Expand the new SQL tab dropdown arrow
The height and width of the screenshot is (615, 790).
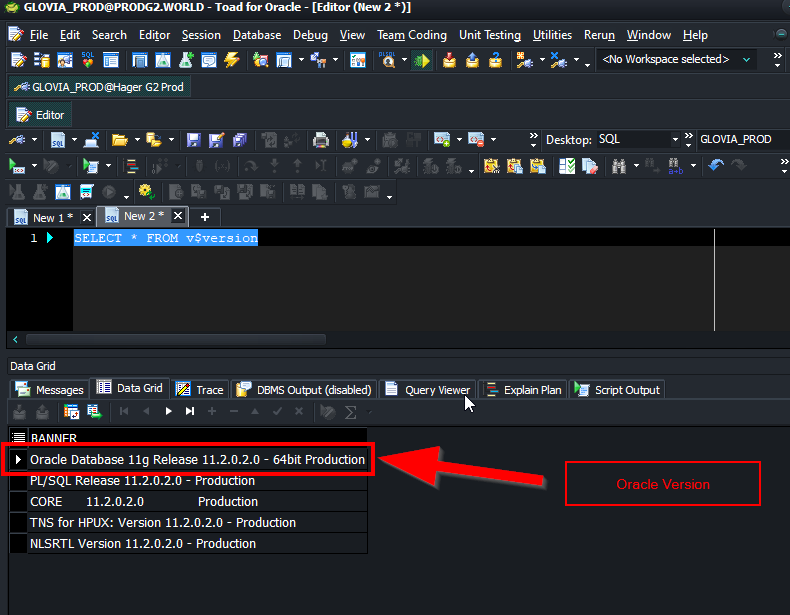tap(75, 140)
